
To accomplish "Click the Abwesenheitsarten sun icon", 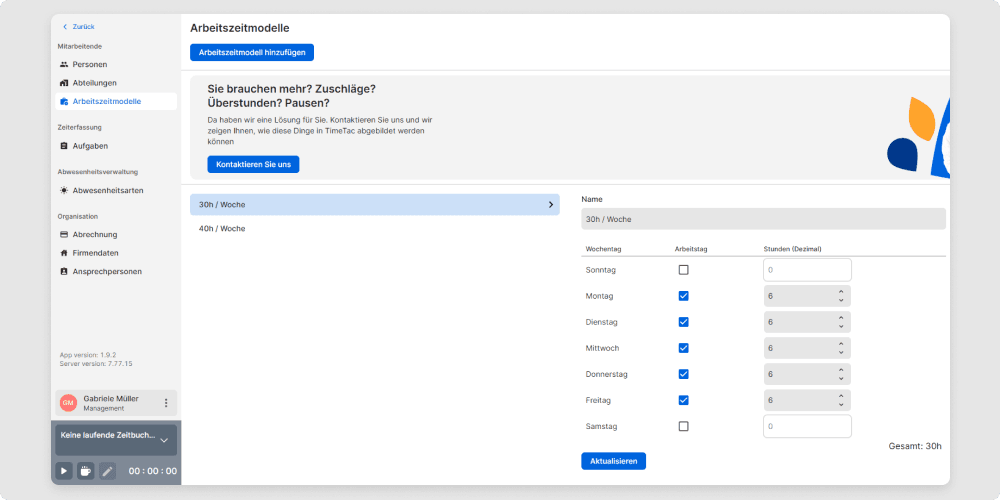I will (64, 191).
